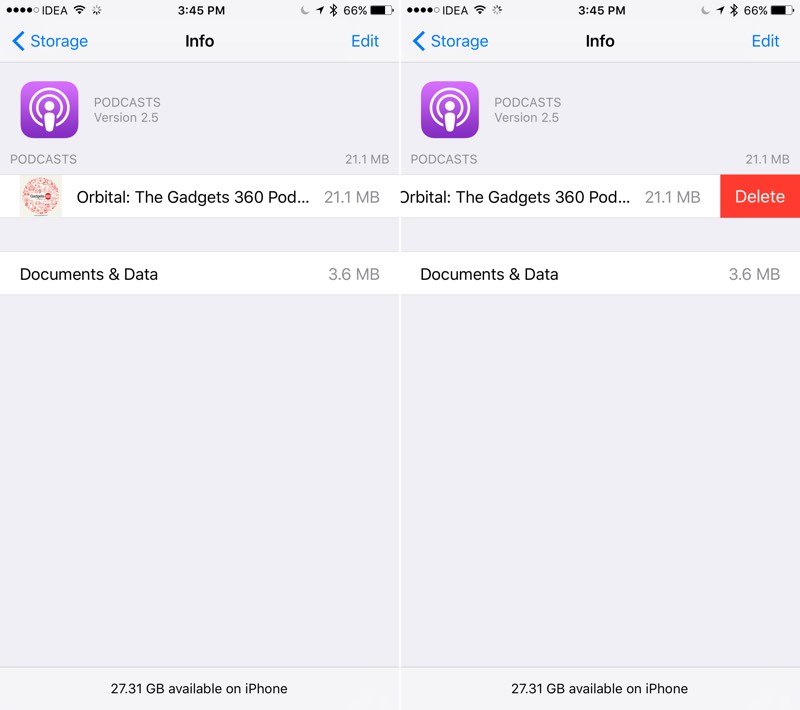Tap the Podcasts app icon in left screen
Viewport: 800px width, 710px height.
coord(49,109)
